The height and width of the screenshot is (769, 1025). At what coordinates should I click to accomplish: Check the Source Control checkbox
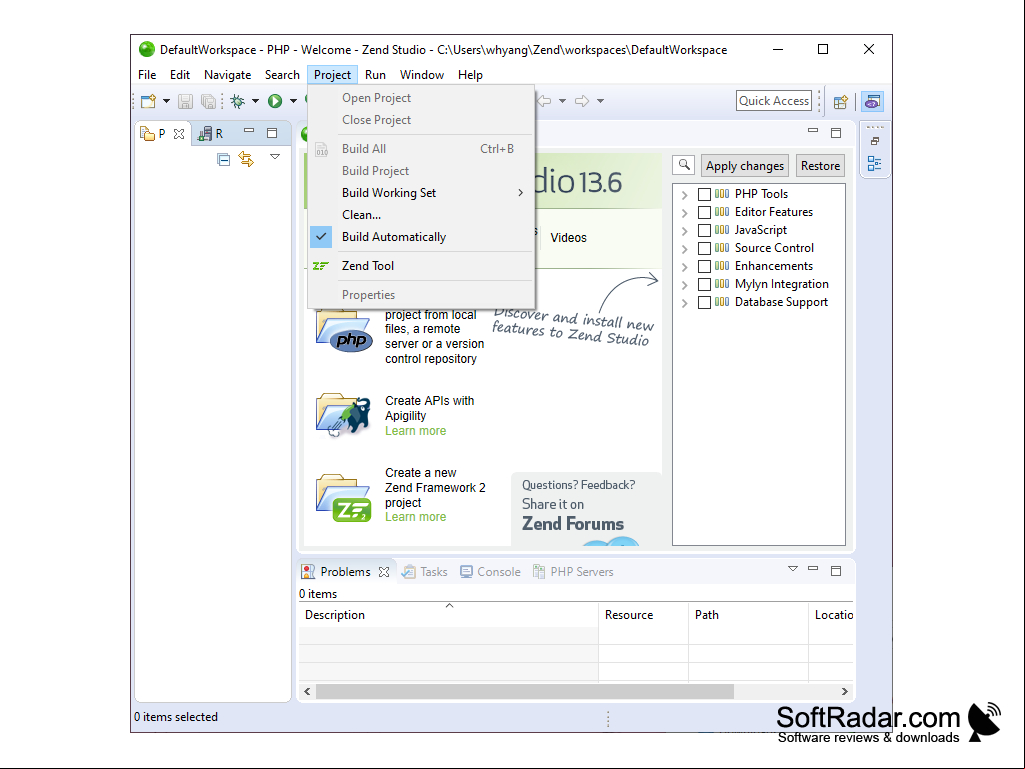pyautogui.click(x=705, y=248)
